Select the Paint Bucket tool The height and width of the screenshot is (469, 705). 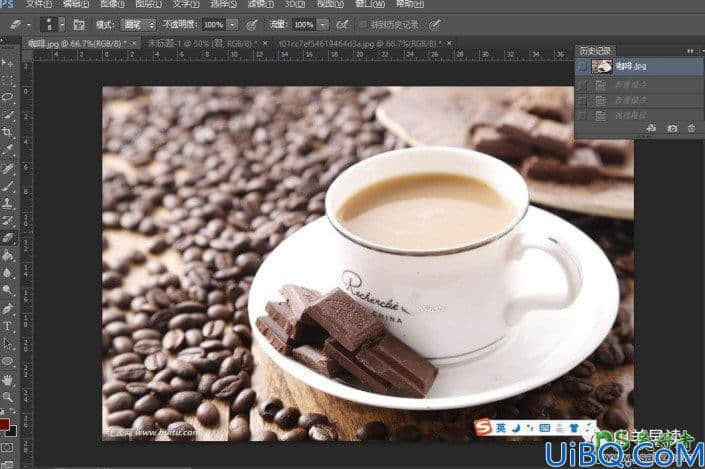(7, 255)
